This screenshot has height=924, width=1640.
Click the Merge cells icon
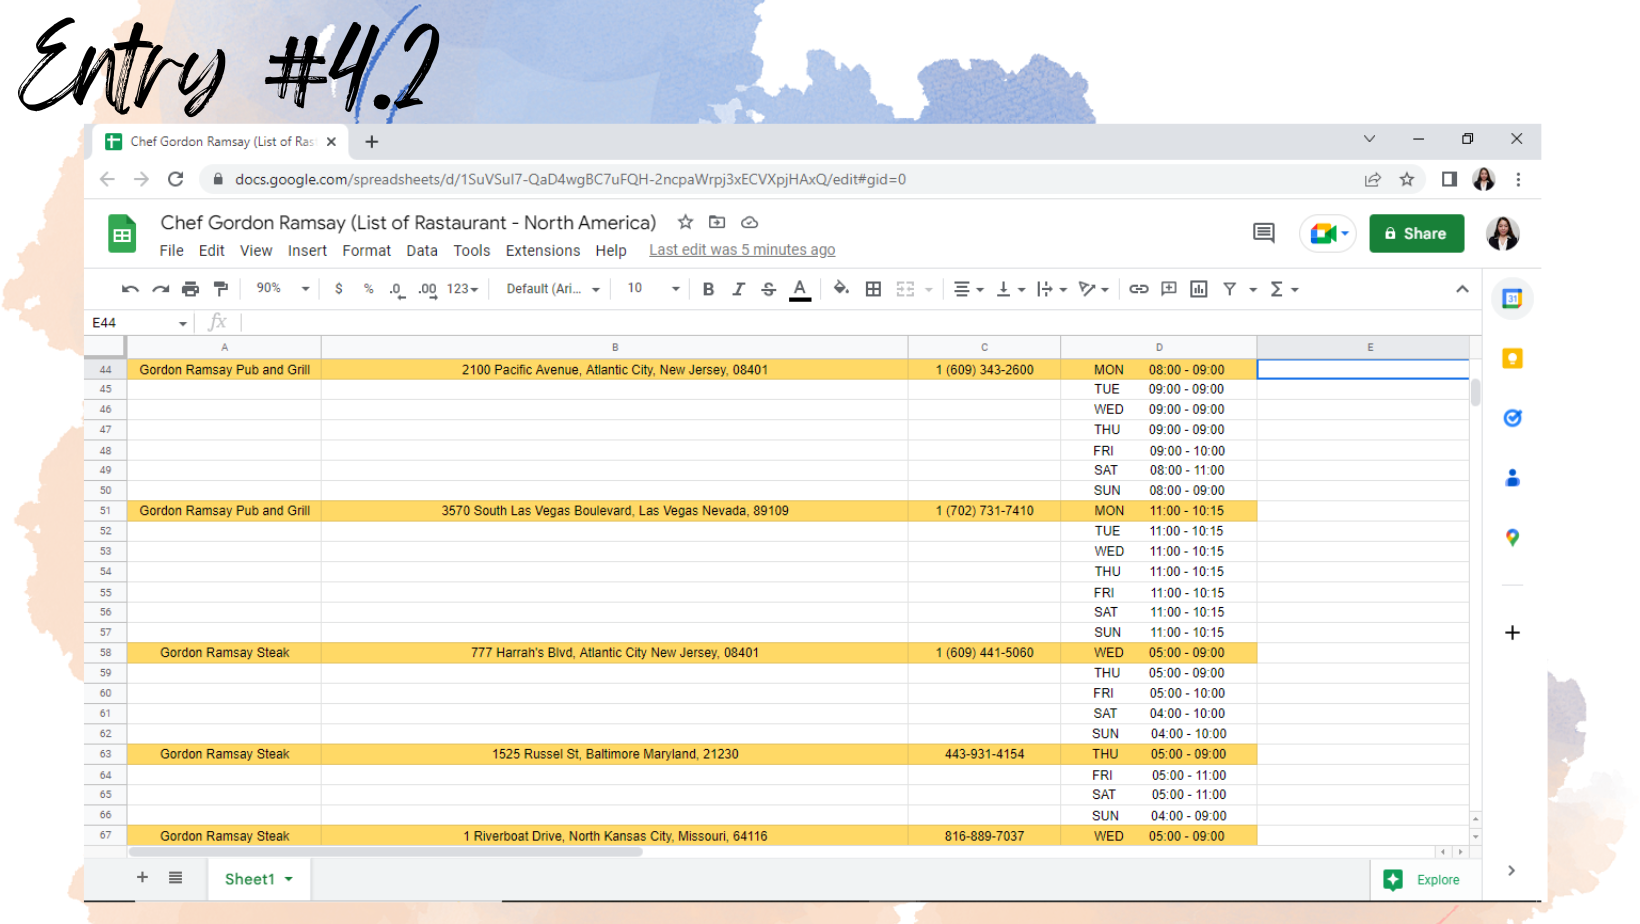tap(905, 289)
